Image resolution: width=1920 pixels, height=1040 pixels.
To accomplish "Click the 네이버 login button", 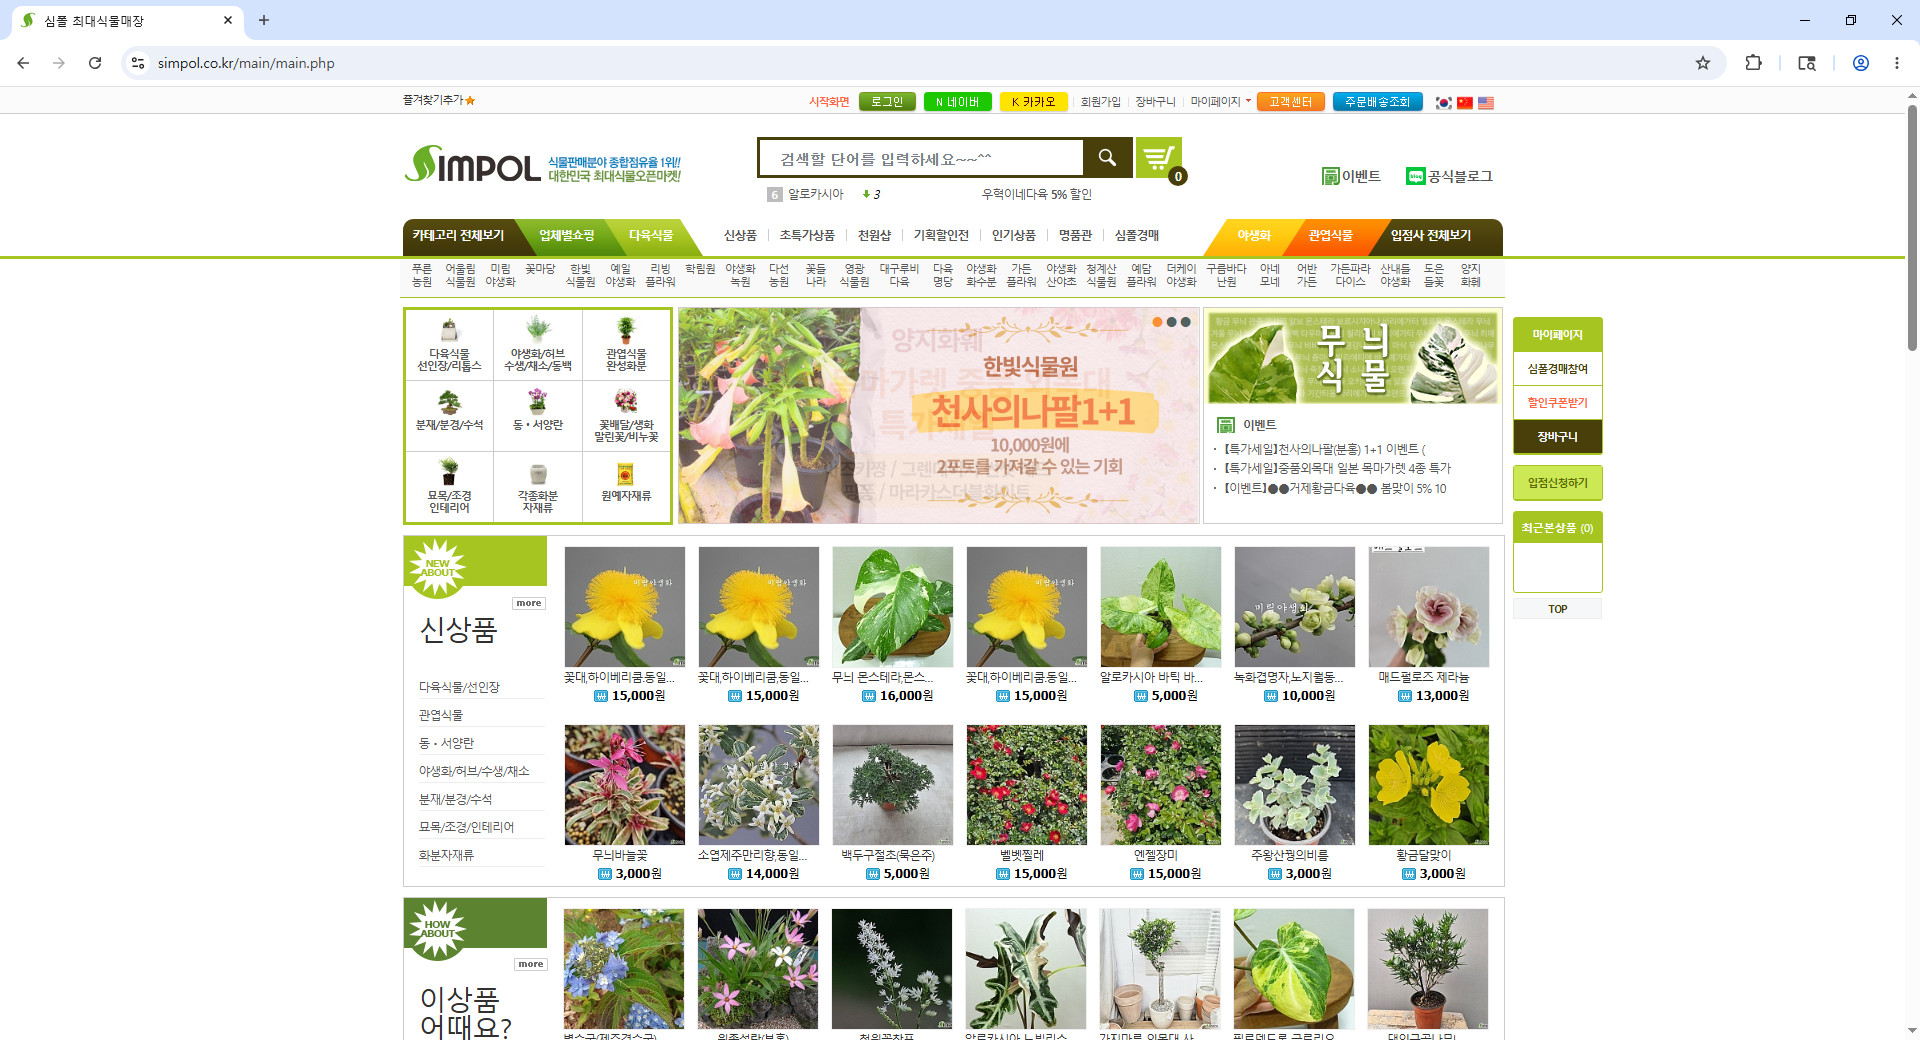I will tap(958, 102).
